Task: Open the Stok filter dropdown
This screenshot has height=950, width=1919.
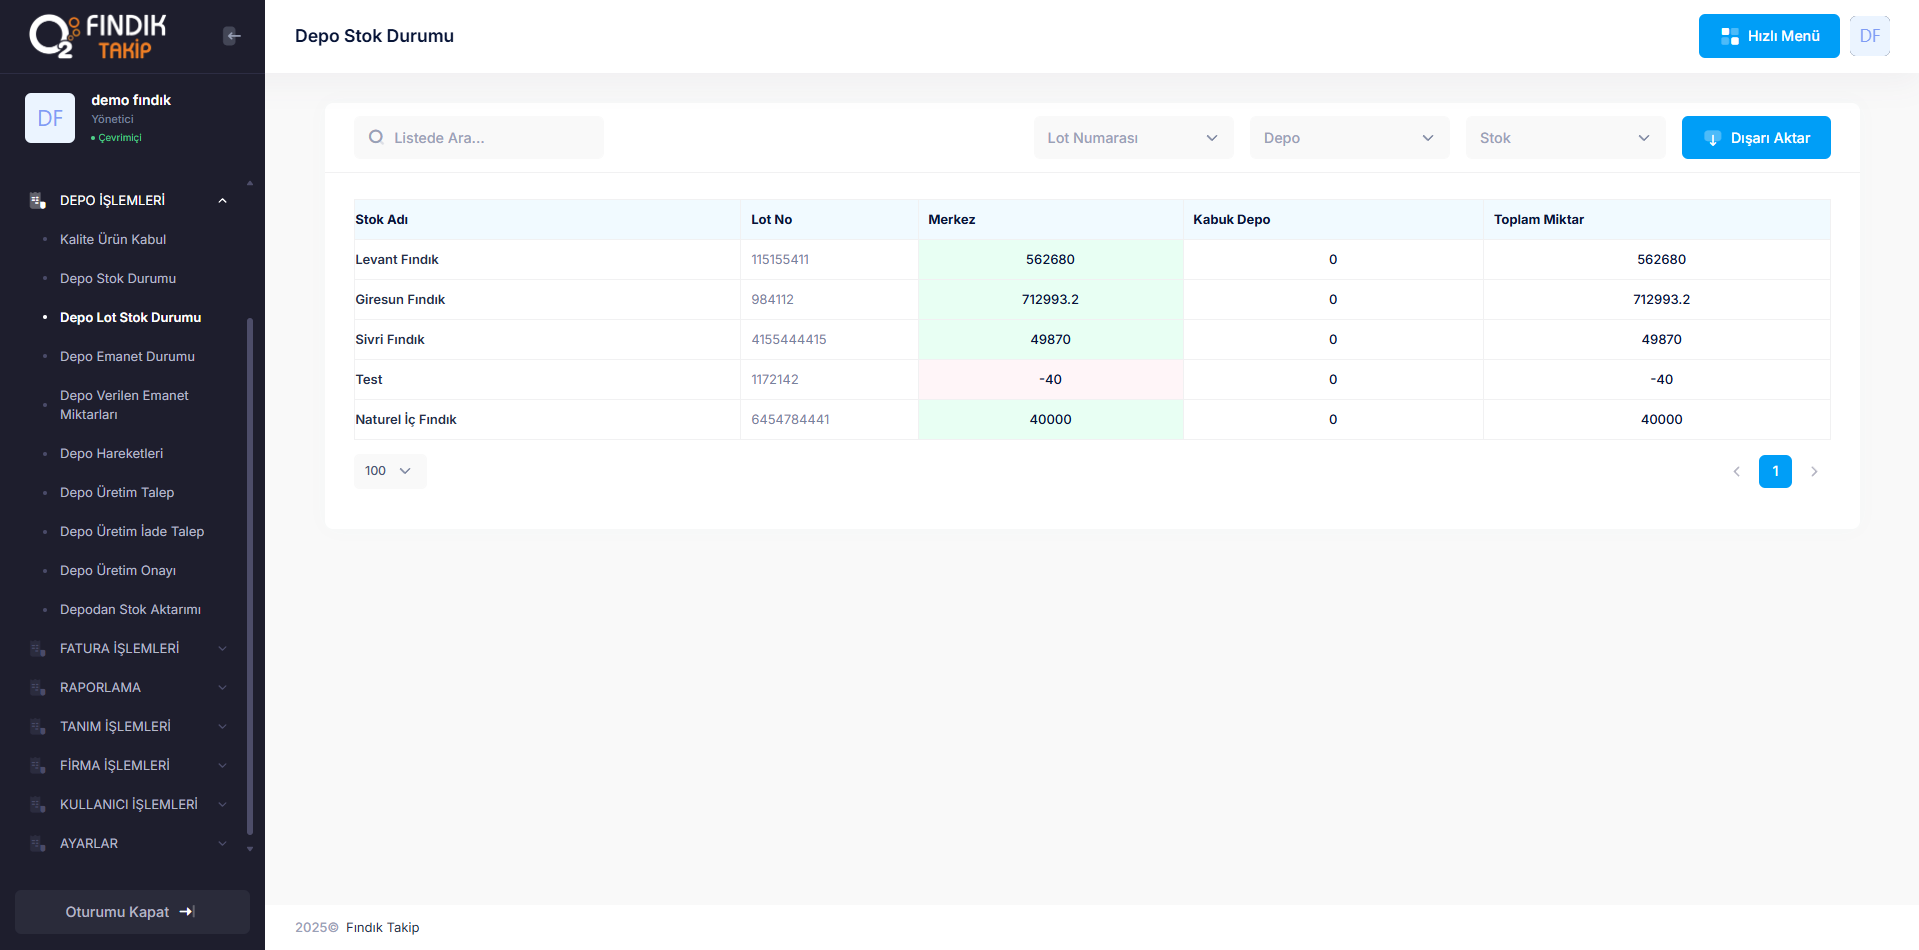Action: (x=1565, y=138)
